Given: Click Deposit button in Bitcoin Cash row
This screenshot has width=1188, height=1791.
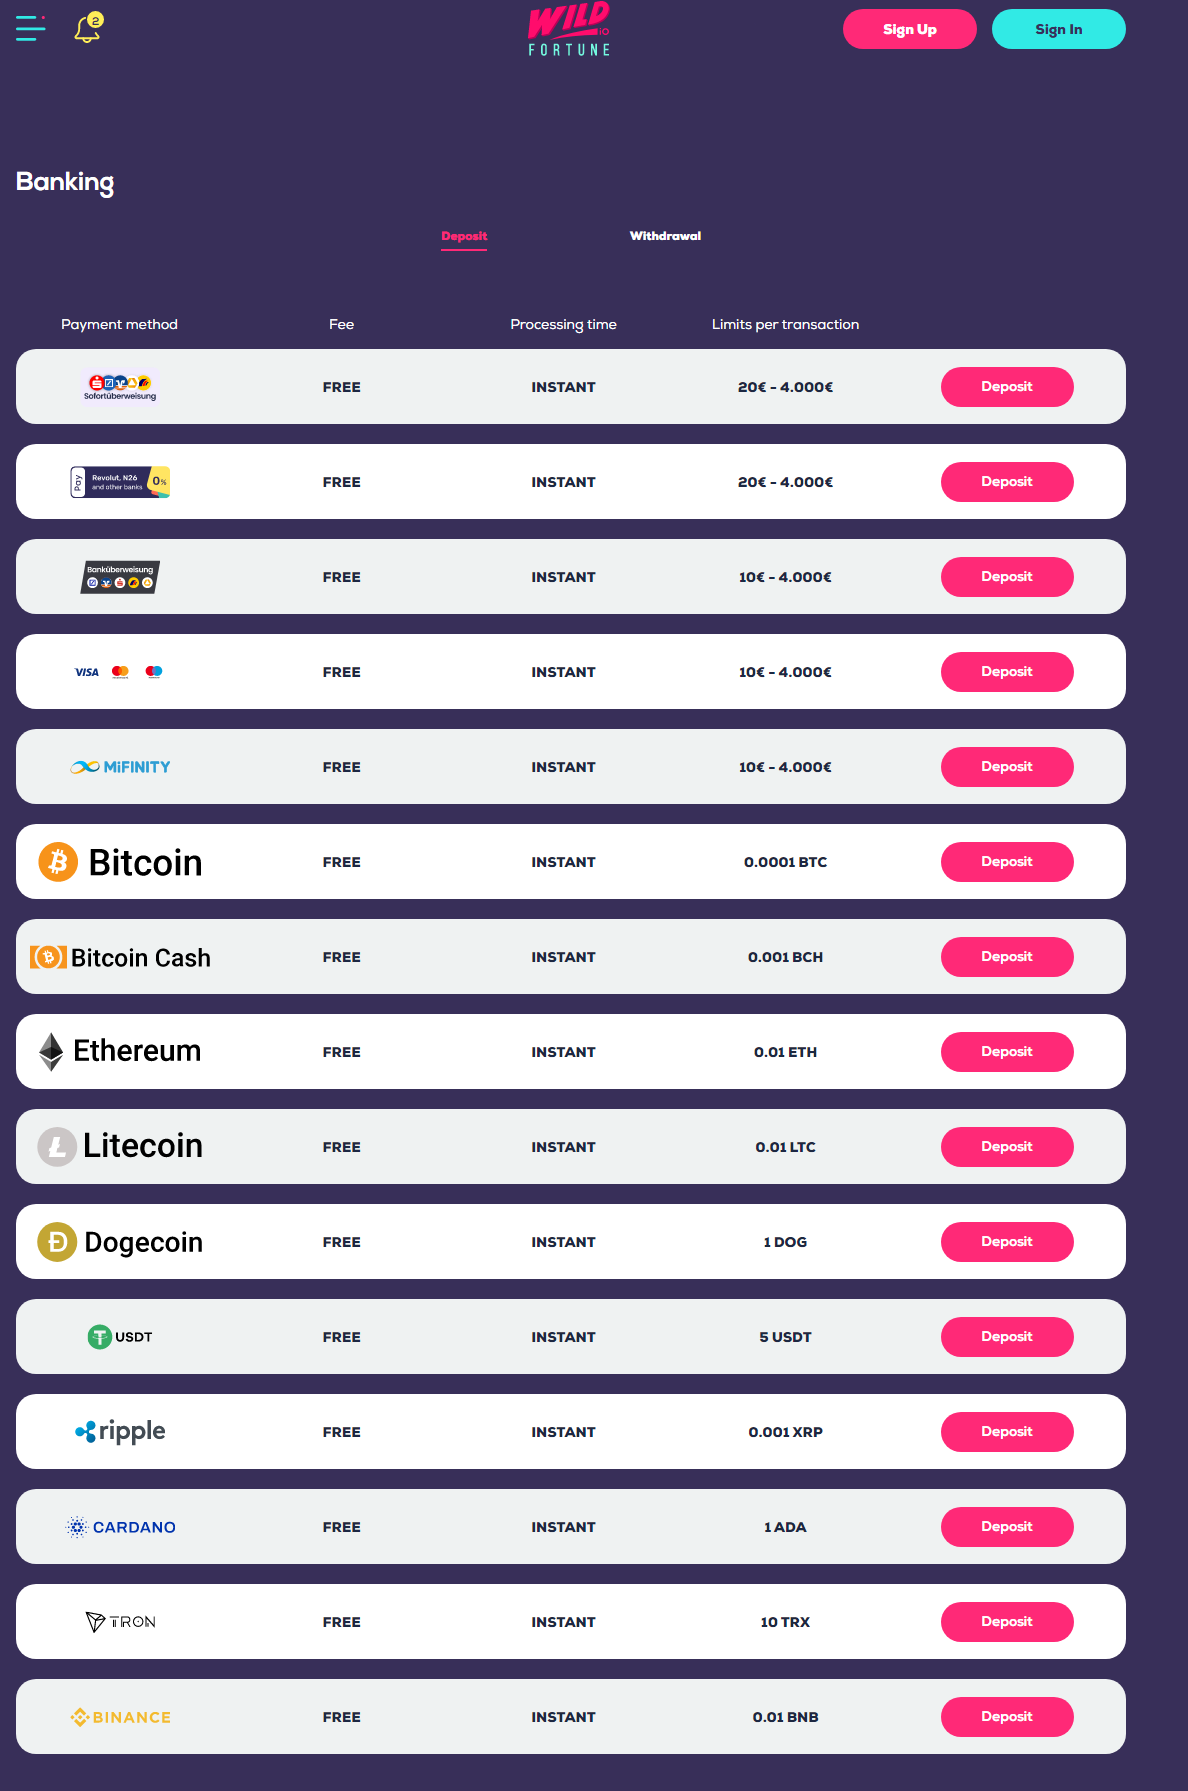Looking at the screenshot, I should pos(1007,957).
